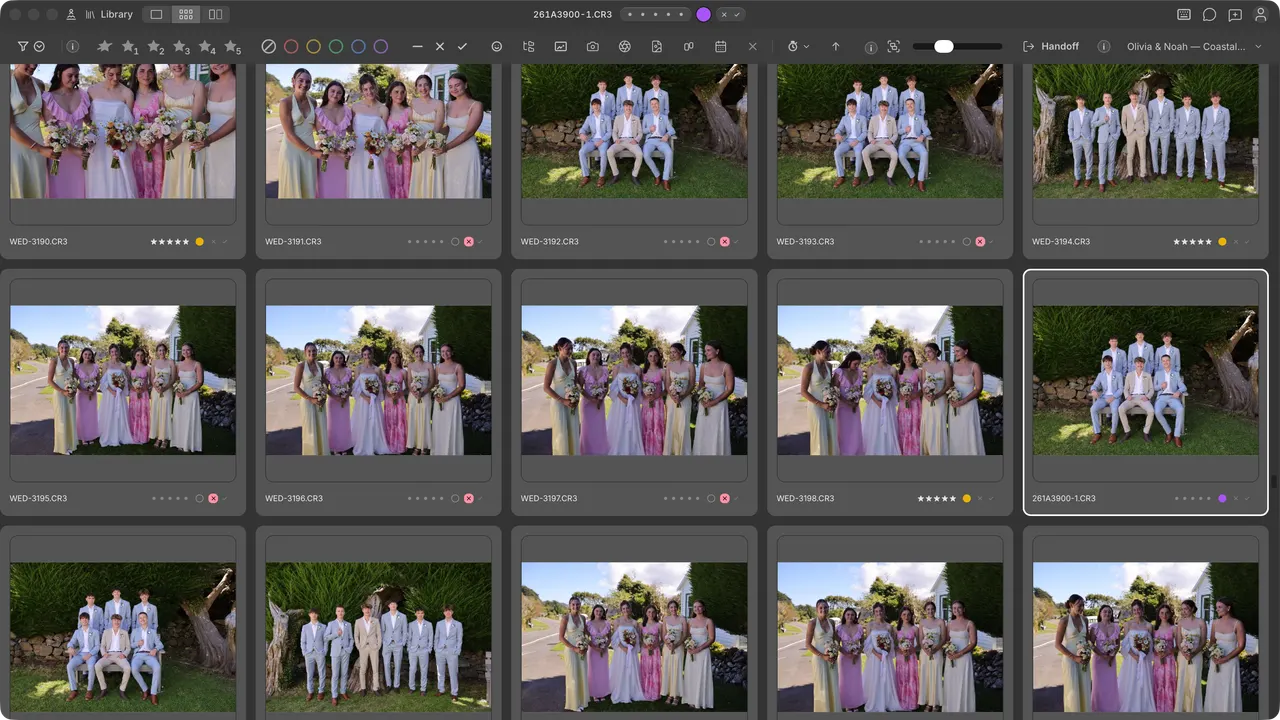Toggle the reject badge on WED-3197.CR3
This screenshot has width=1280, height=720.
click(724, 498)
